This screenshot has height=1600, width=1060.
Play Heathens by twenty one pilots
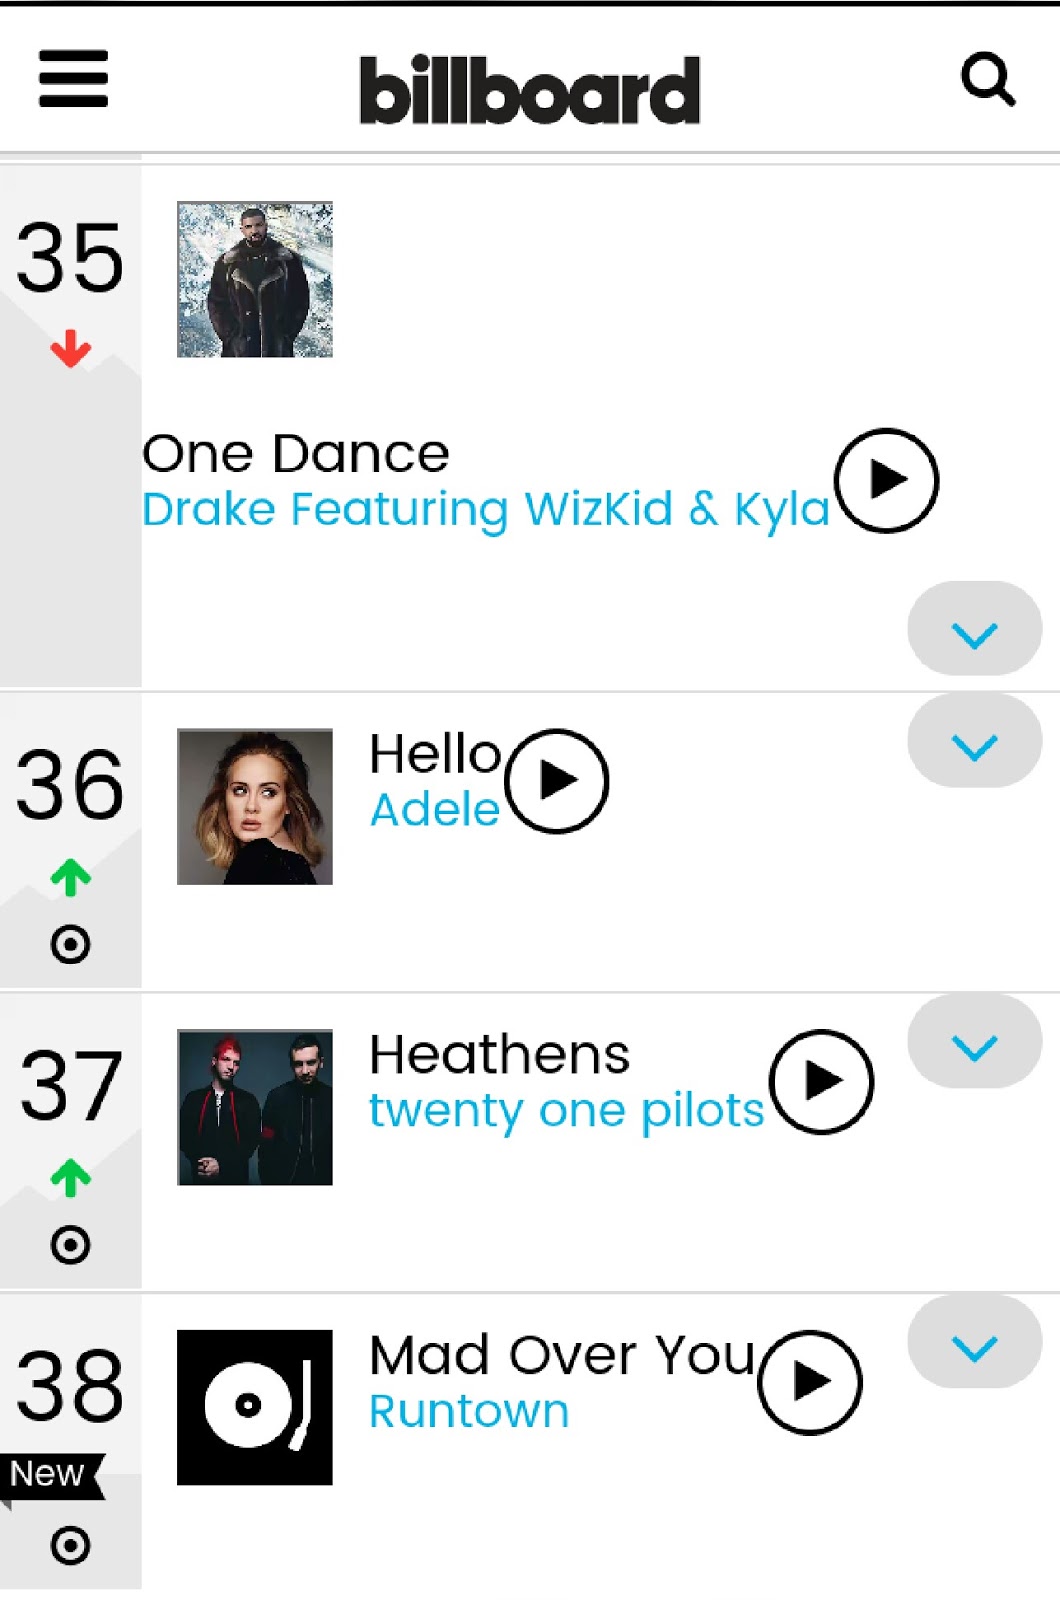[820, 1083]
